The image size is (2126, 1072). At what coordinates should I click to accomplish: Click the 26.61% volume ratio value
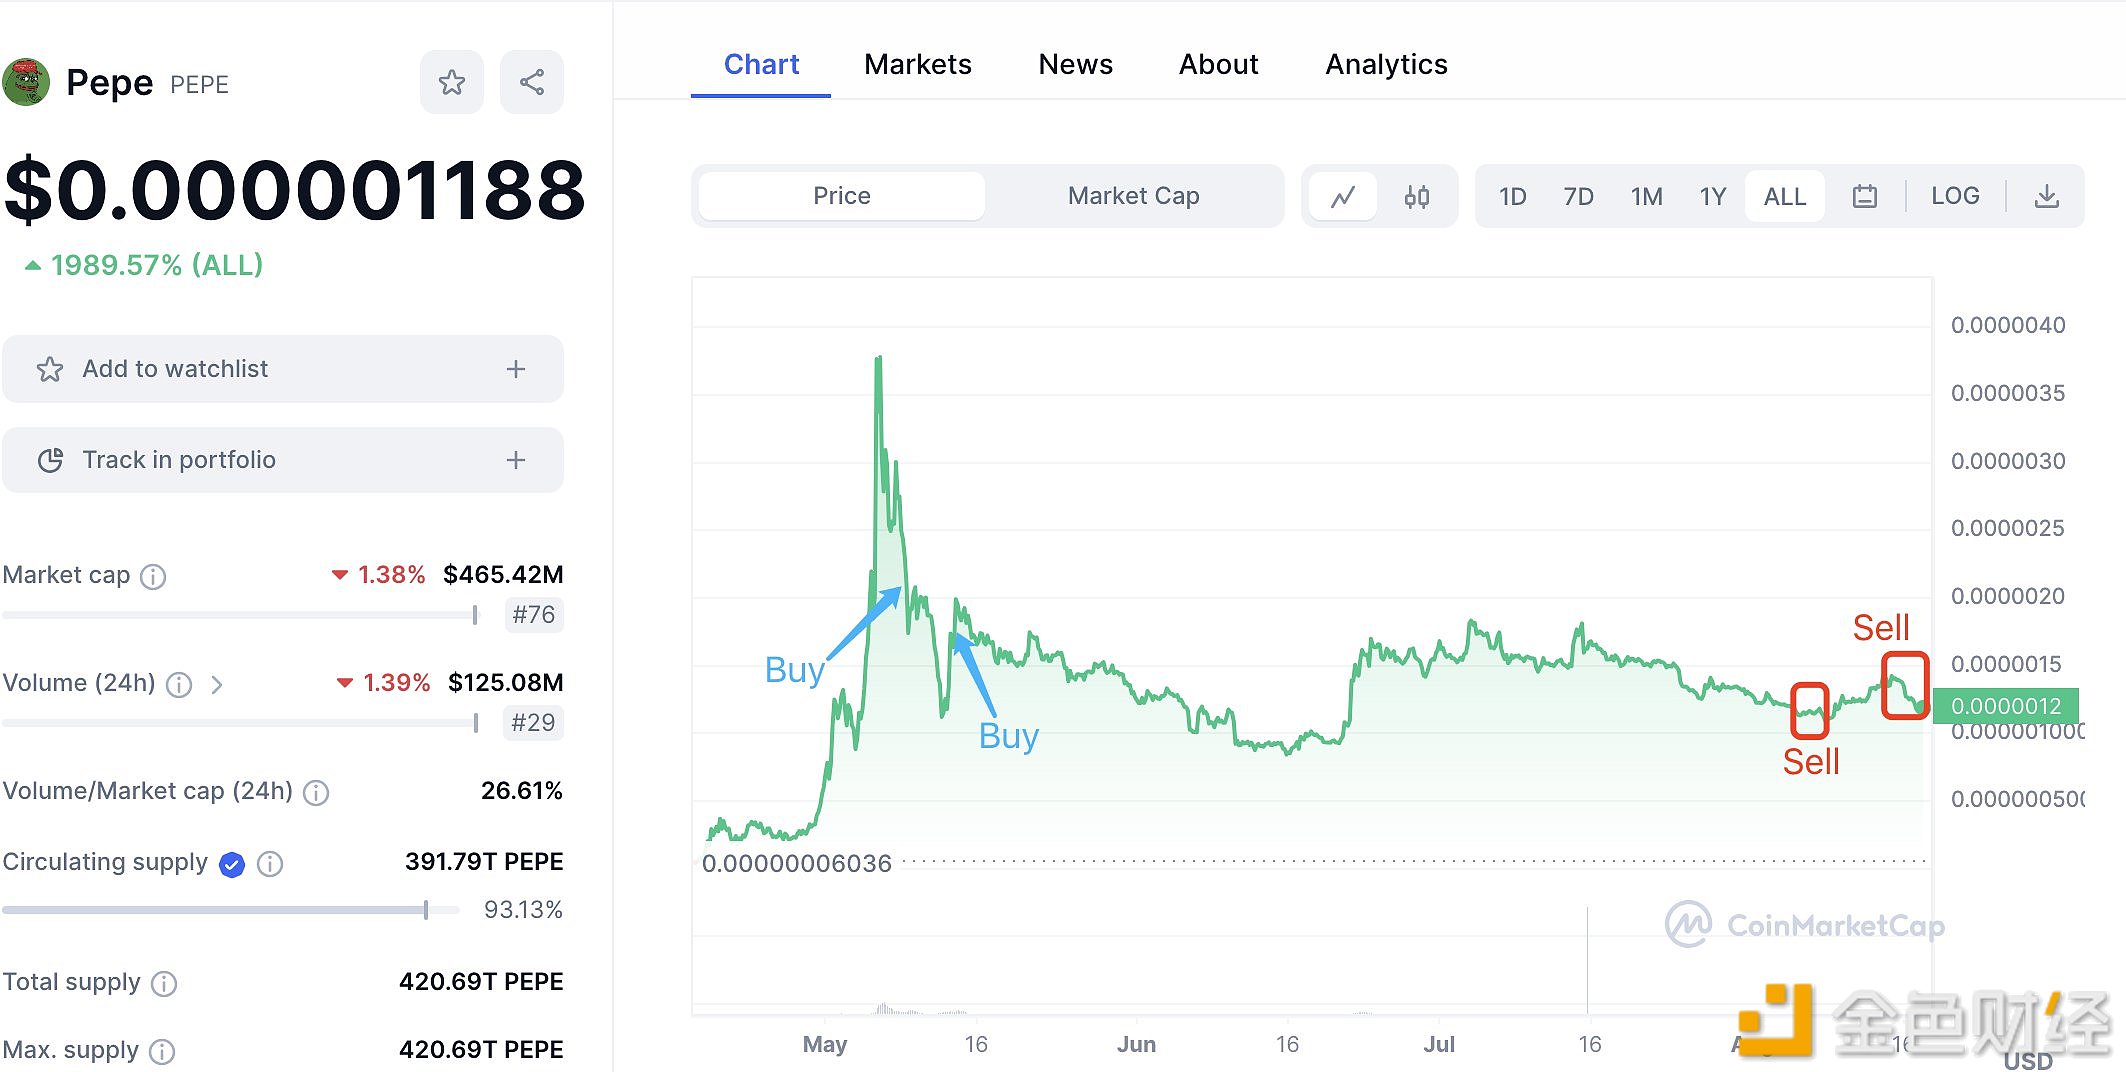(522, 791)
